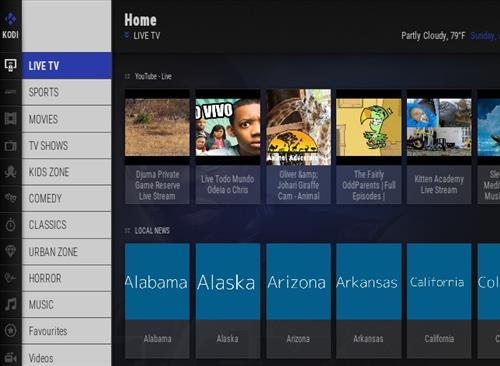Play Kitten Academy Live Stream thumbnail
This screenshot has width=500, height=366.
coord(439,146)
